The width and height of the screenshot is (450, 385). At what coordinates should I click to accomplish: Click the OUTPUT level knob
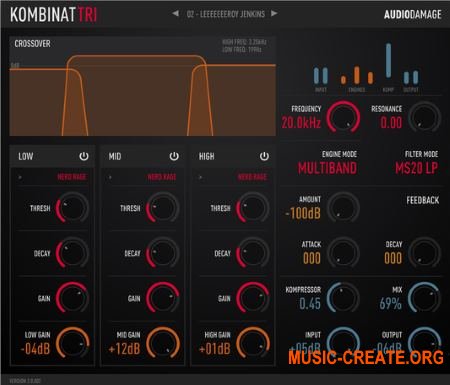pos(425,342)
